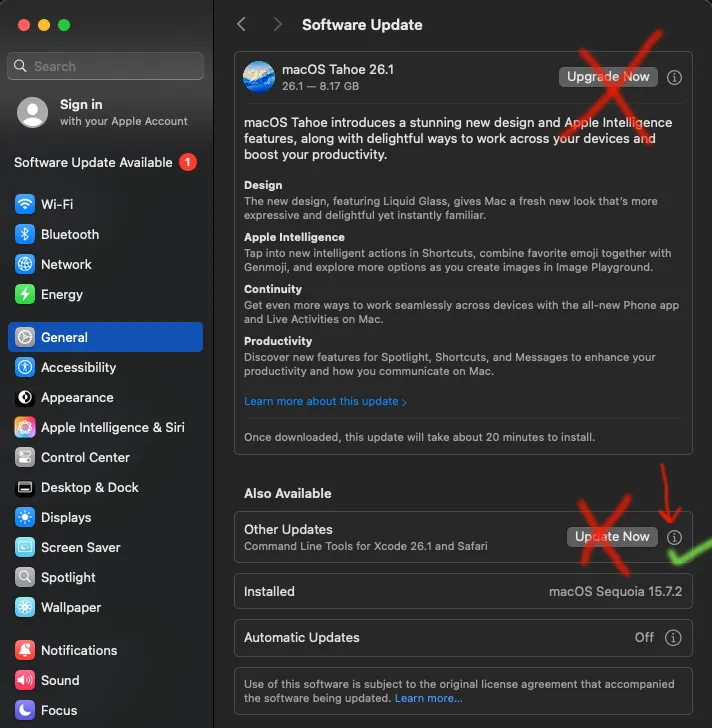Close the System Settings window
The height and width of the screenshot is (728, 712).
tap(24, 25)
